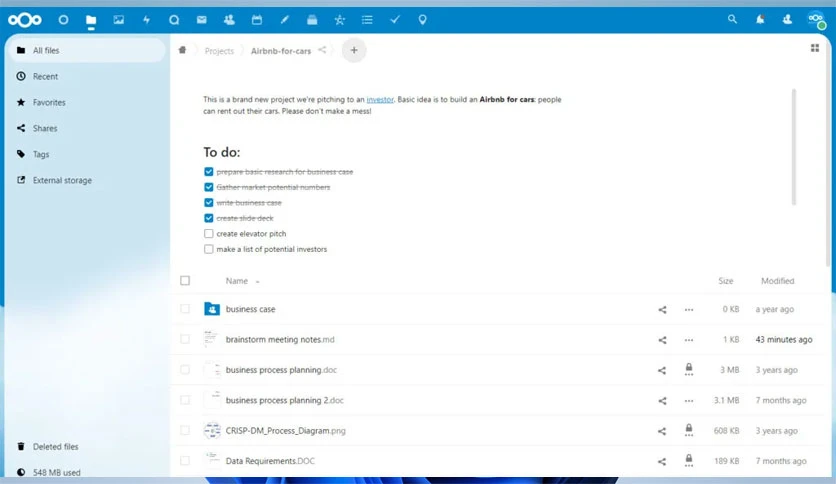
Task: Navigate to Projects breadcrumb
Action: (x=219, y=51)
